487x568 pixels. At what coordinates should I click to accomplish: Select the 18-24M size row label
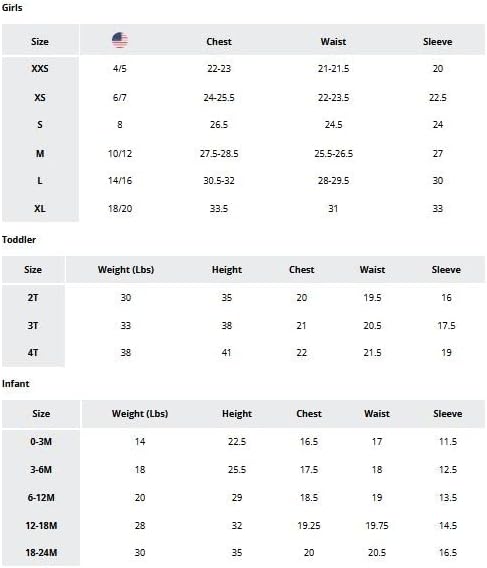pos(41,553)
